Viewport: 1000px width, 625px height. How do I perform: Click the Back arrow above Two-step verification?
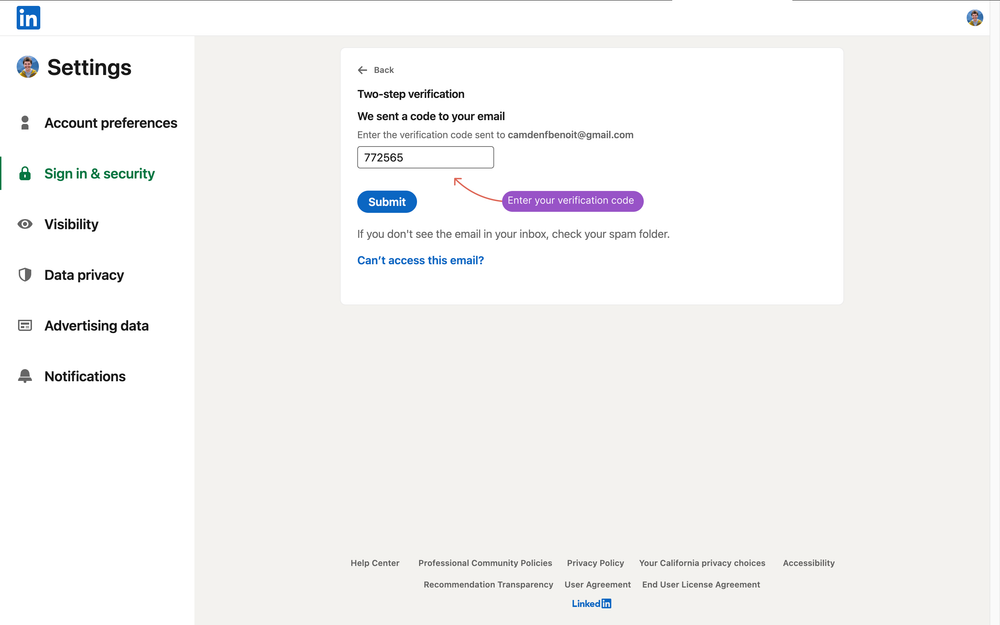(362, 70)
